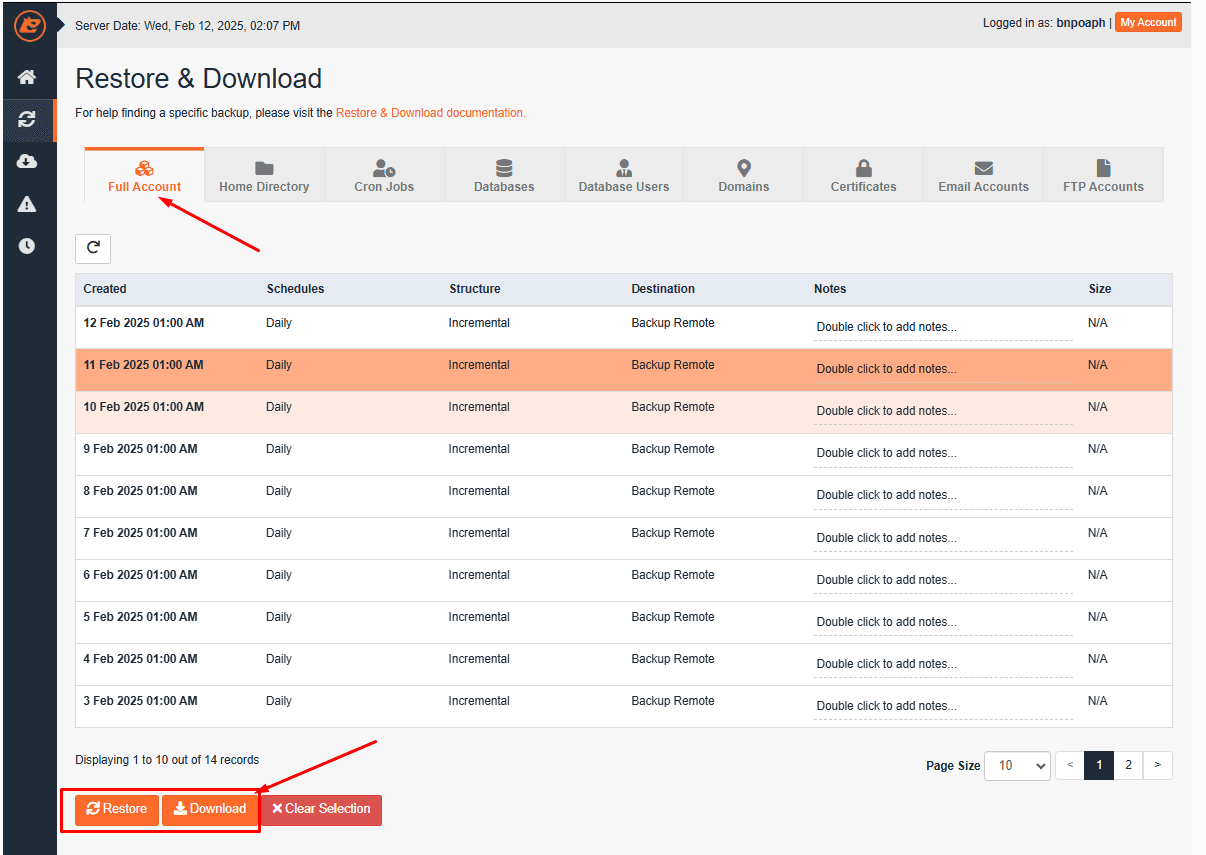Open the Alerts warning triangle icon
This screenshot has width=1206, height=855.
(x=27, y=204)
